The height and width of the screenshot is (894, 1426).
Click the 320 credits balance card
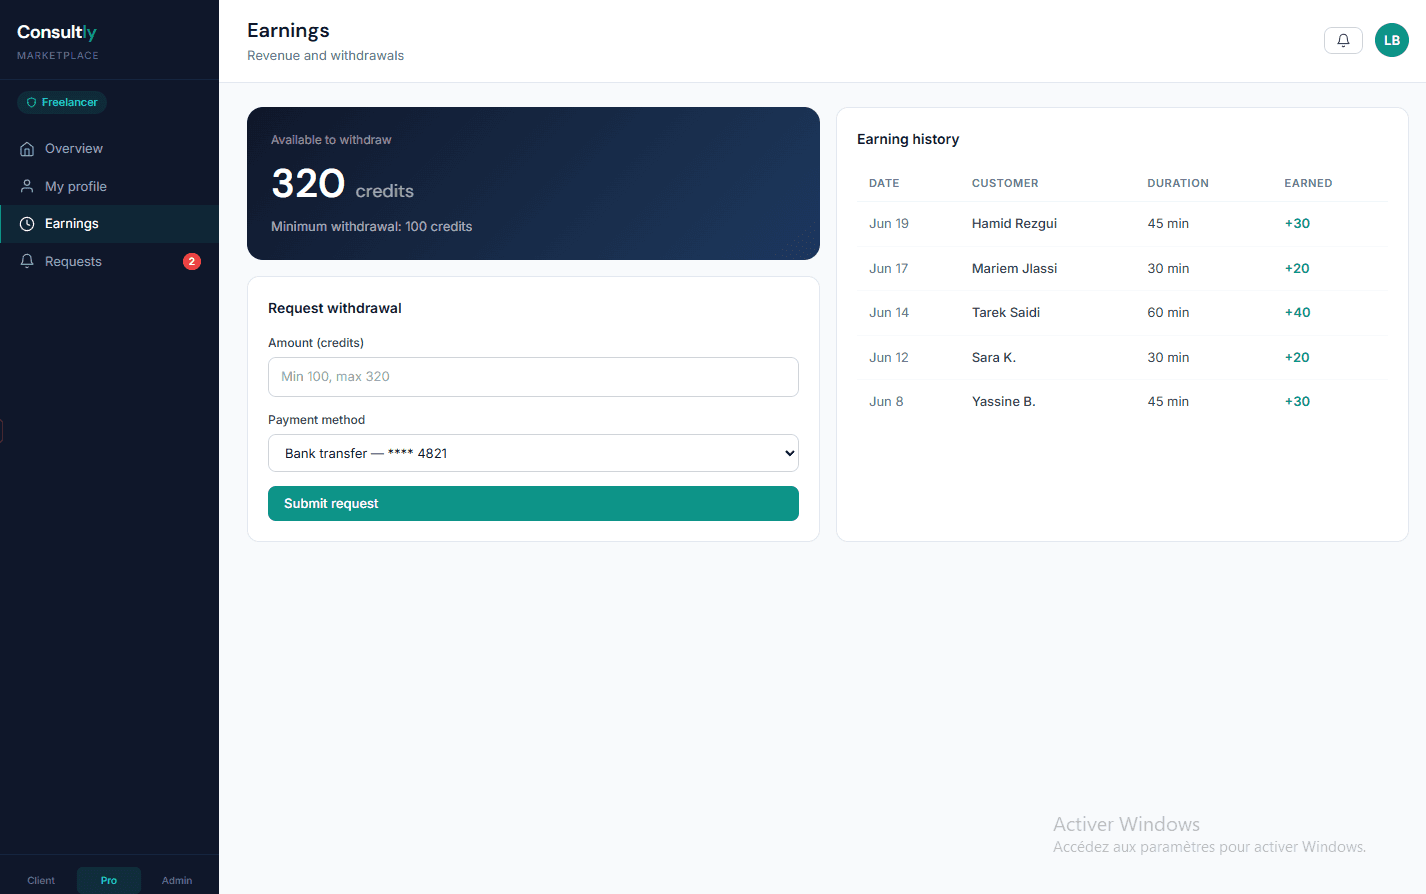[533, 183]
